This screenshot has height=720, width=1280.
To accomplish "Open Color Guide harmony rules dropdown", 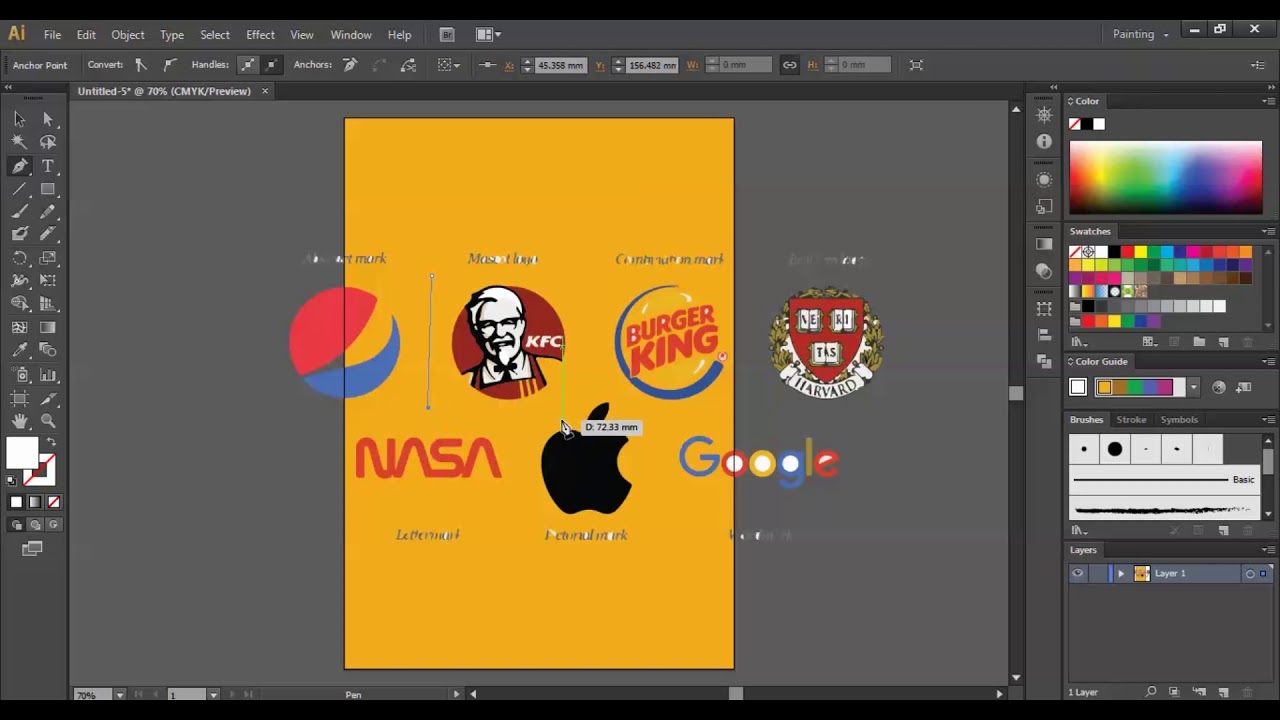I will 1193,387.
